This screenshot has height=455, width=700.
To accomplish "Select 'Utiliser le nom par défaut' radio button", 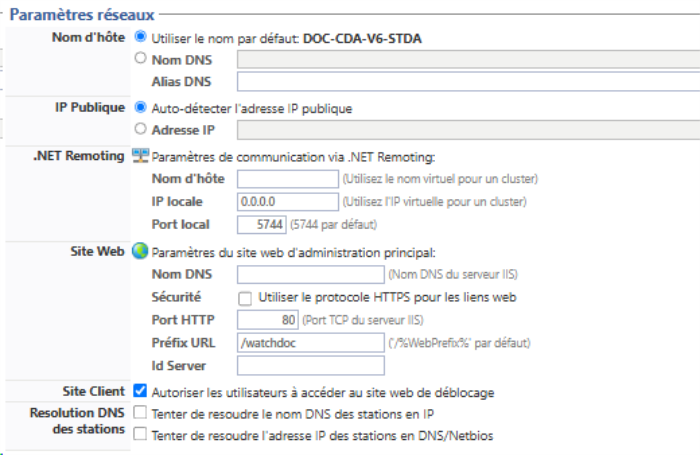I will (x=141, y=37).
